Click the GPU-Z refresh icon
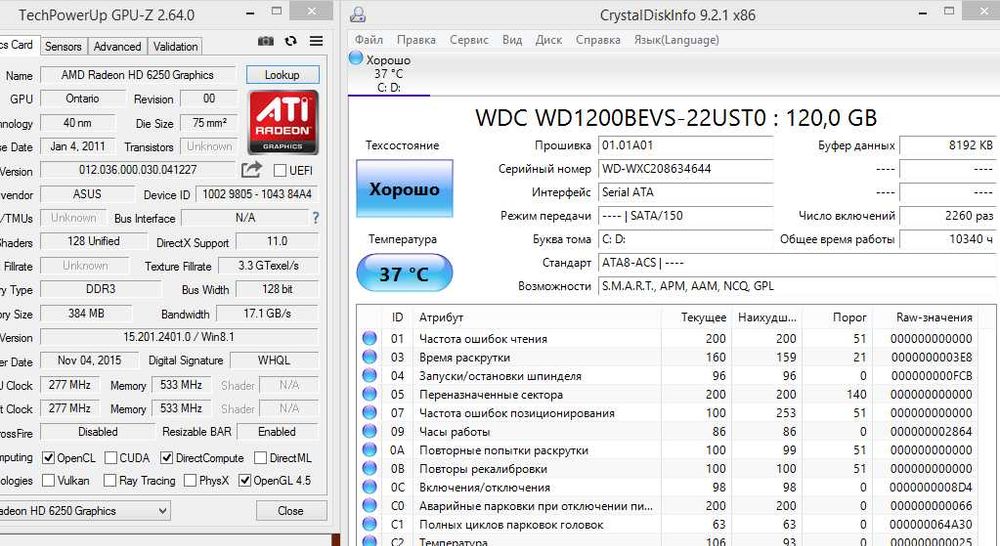The image size is (1000, 546). click(x=291, y=41)
